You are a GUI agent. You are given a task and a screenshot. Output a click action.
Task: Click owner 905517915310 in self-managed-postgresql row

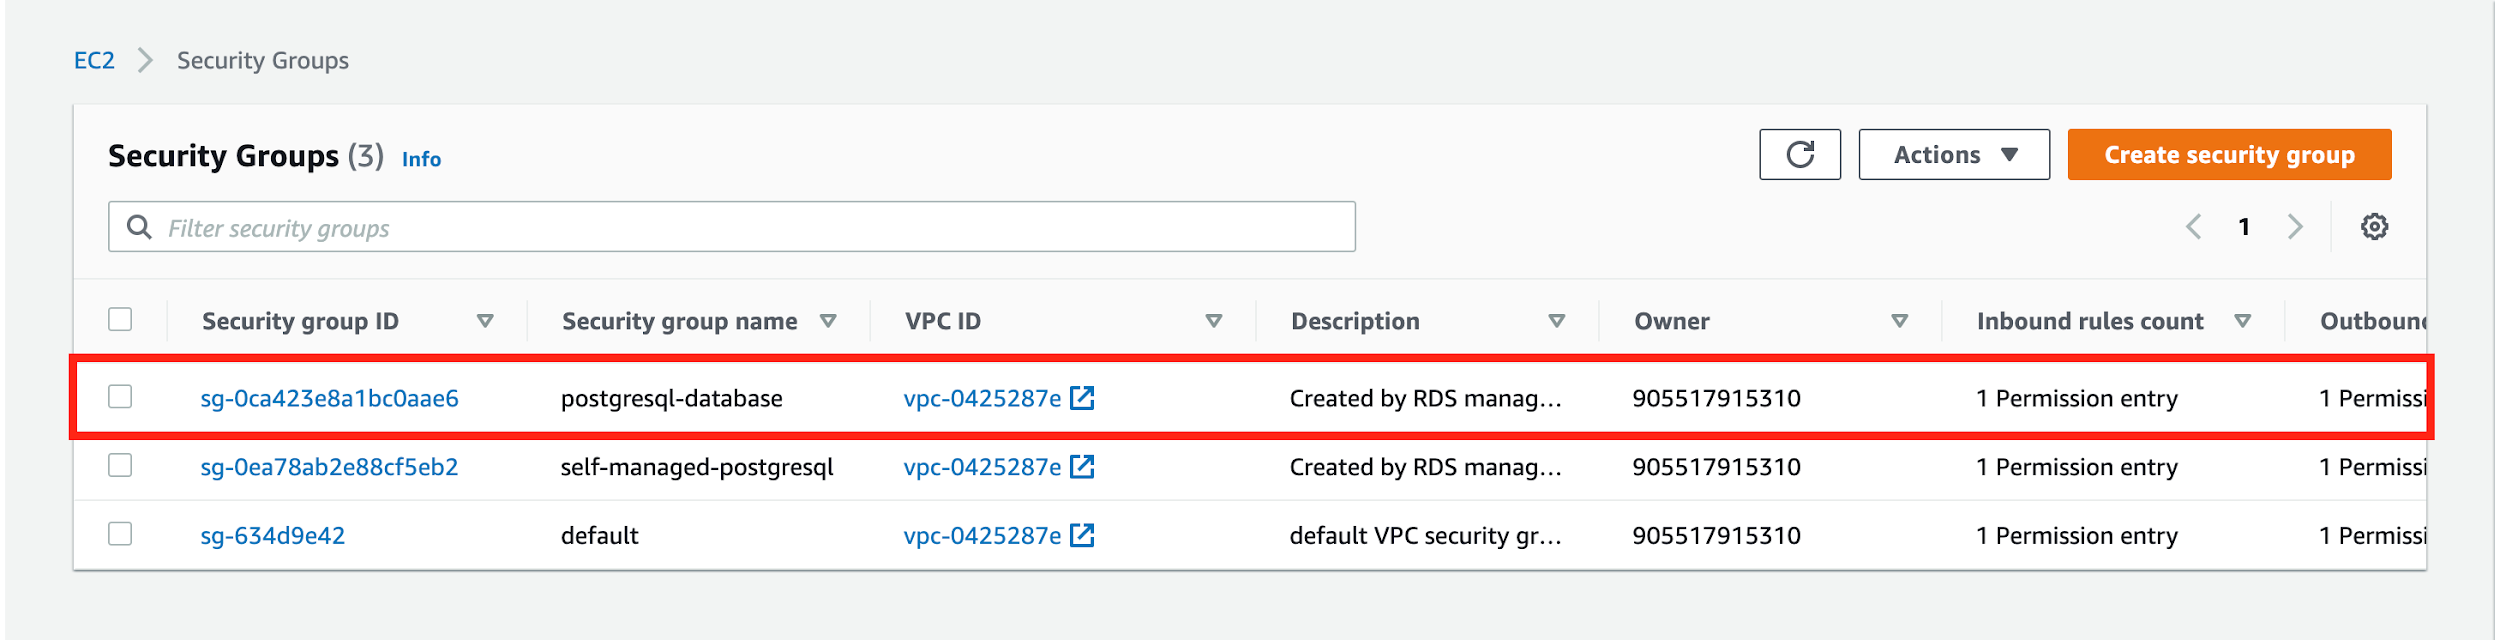(1716, 466)
